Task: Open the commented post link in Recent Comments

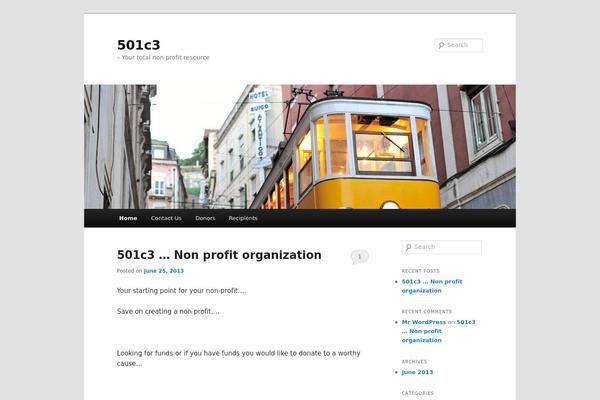Action: 439,331
